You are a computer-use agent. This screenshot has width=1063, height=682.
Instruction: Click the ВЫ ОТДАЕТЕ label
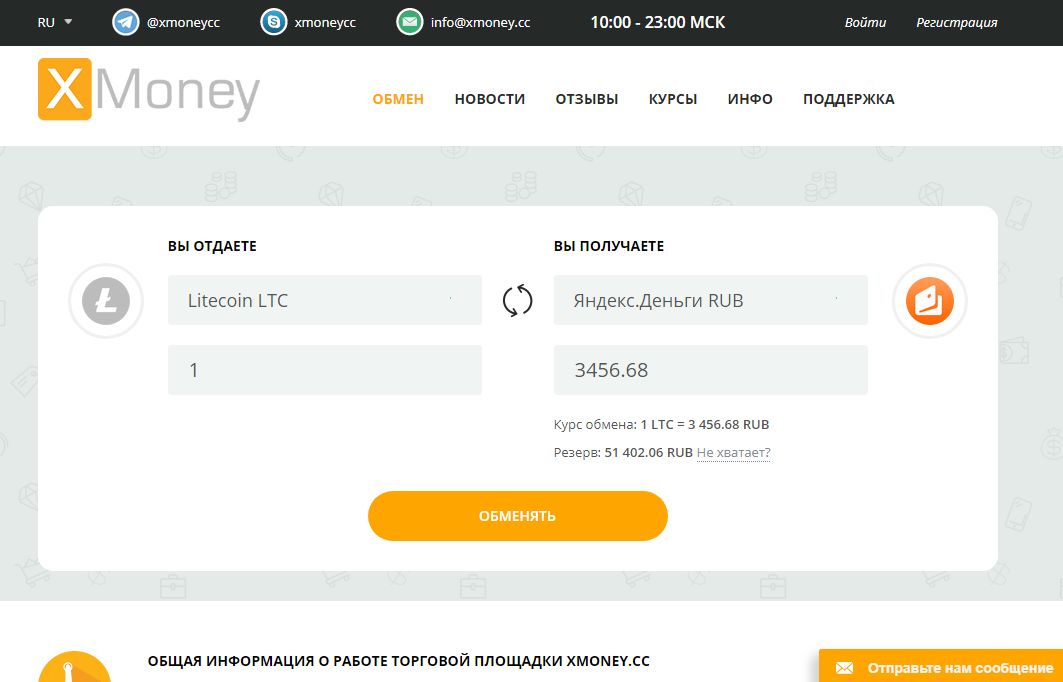(212, 246)
